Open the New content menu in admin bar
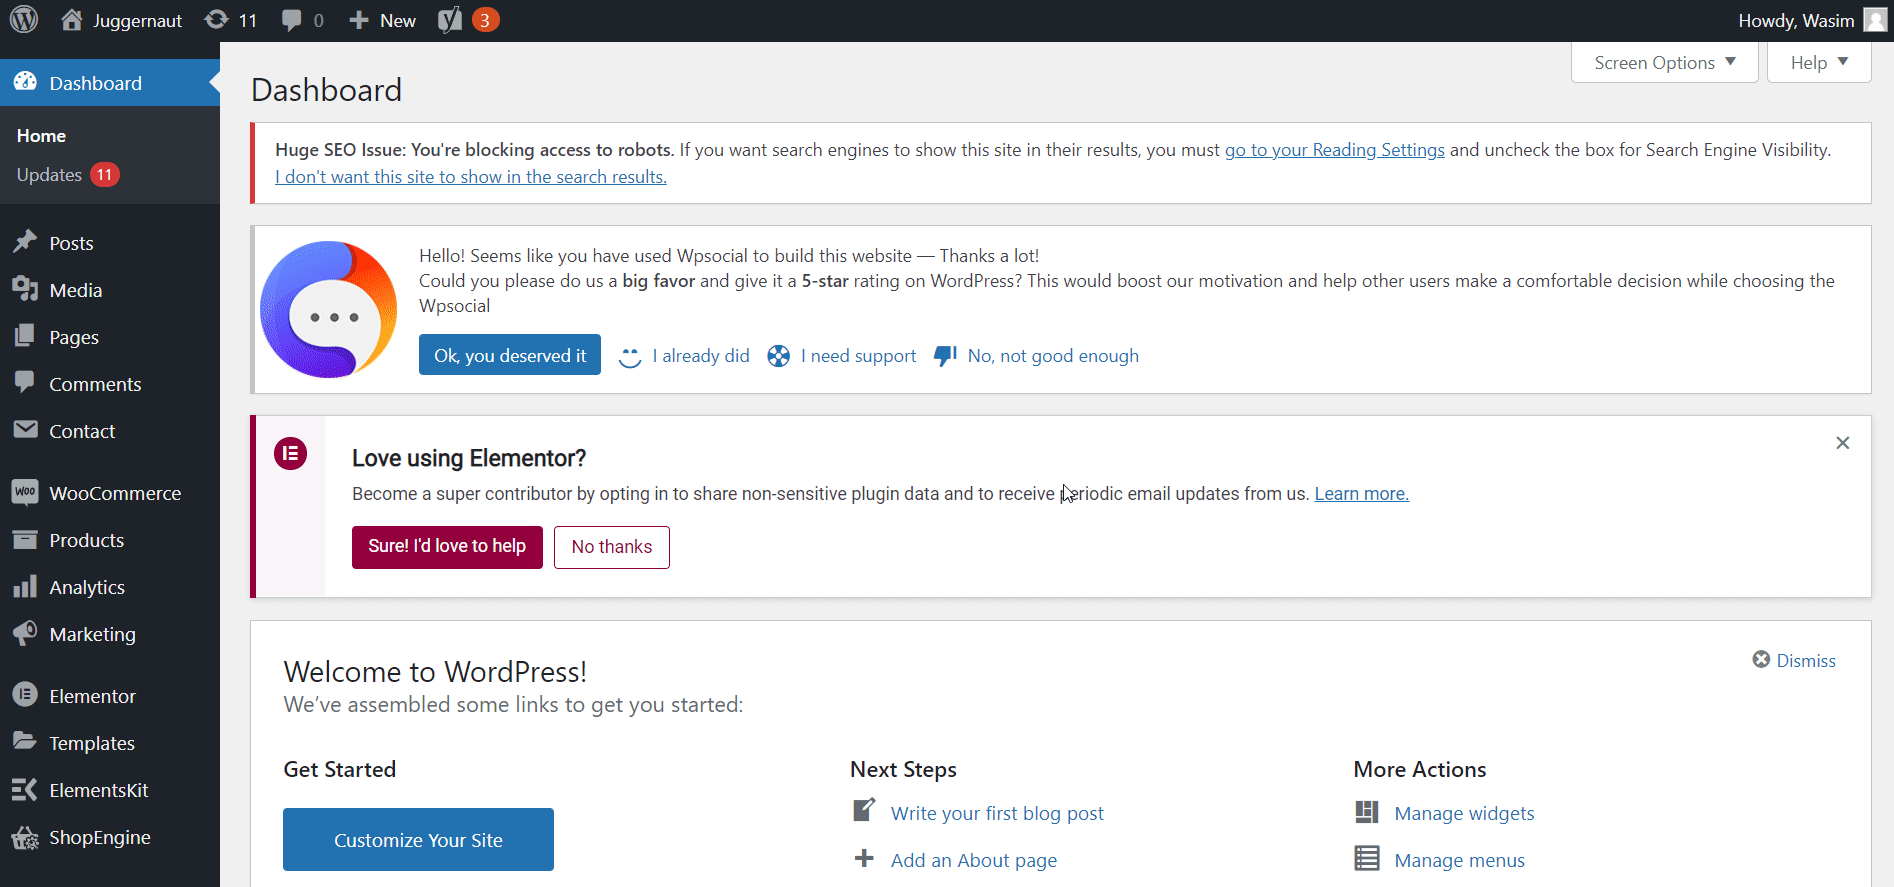Image resolution: width=1894 pixels, height=887 pixels. (x=382, y=20)
